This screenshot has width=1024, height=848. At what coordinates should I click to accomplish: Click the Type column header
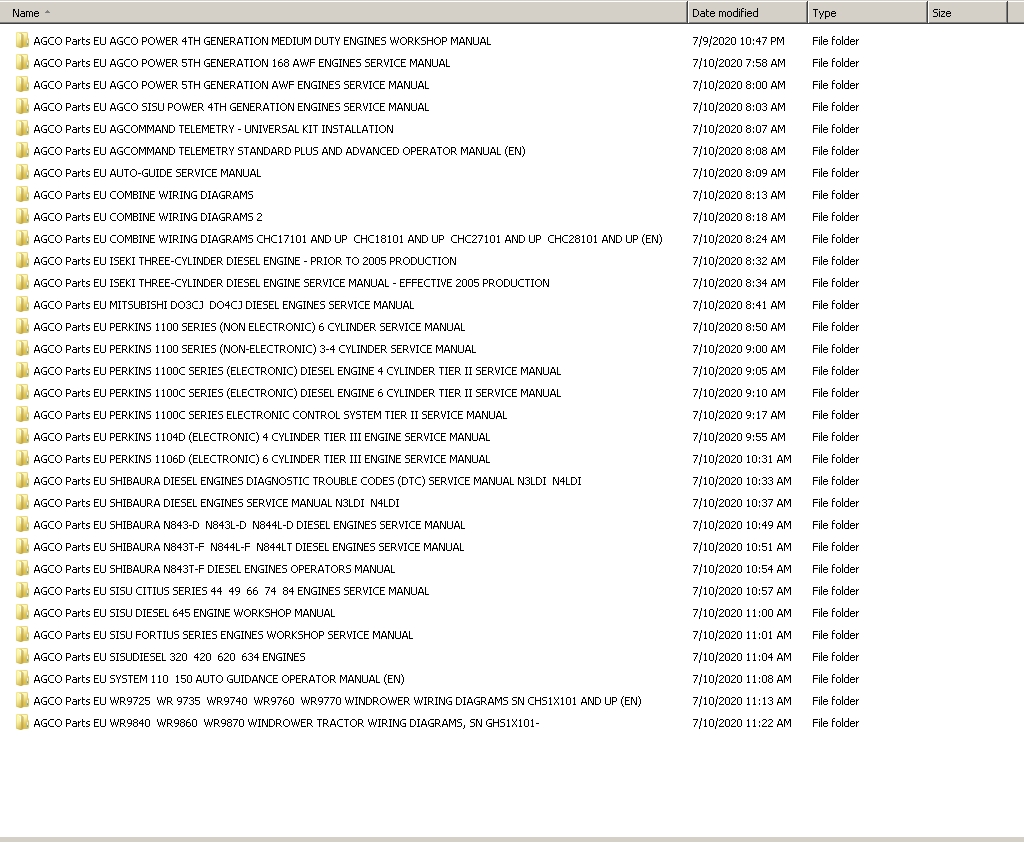pos(867,12)
